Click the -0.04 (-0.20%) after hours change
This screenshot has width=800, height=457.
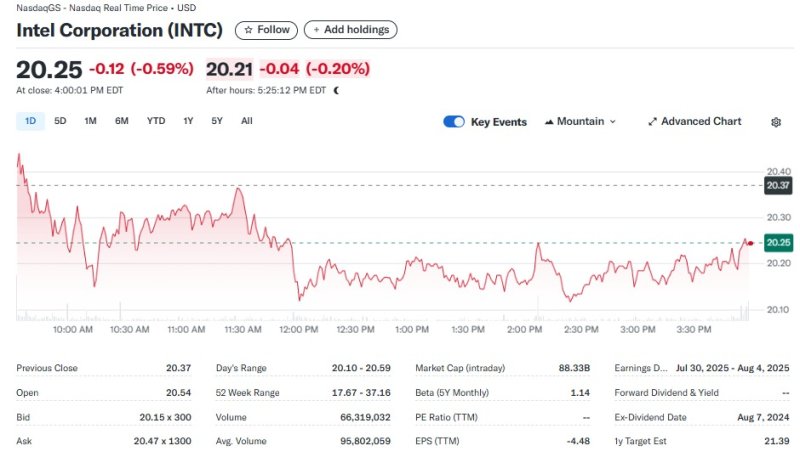coord(315,69)
